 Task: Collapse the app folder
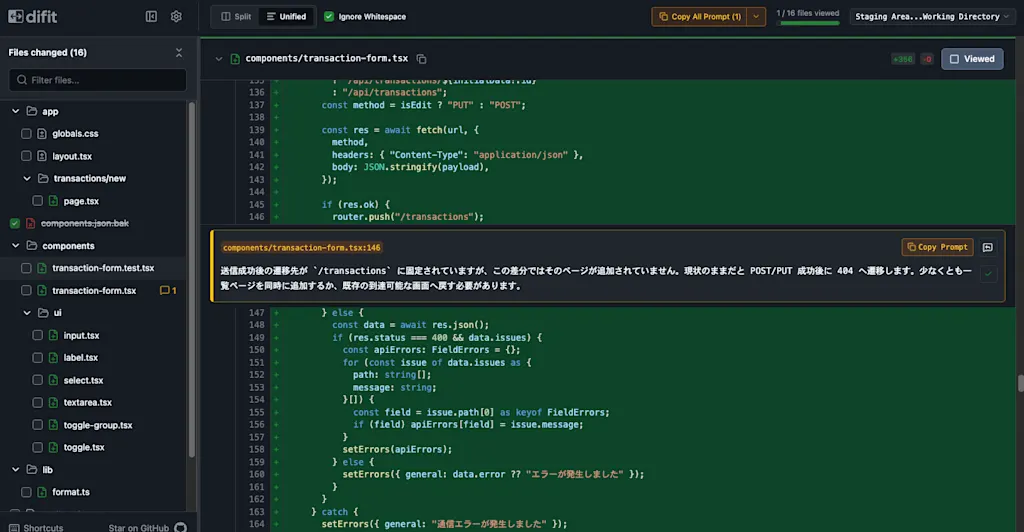pyautogui.click(x=16, y=112)
